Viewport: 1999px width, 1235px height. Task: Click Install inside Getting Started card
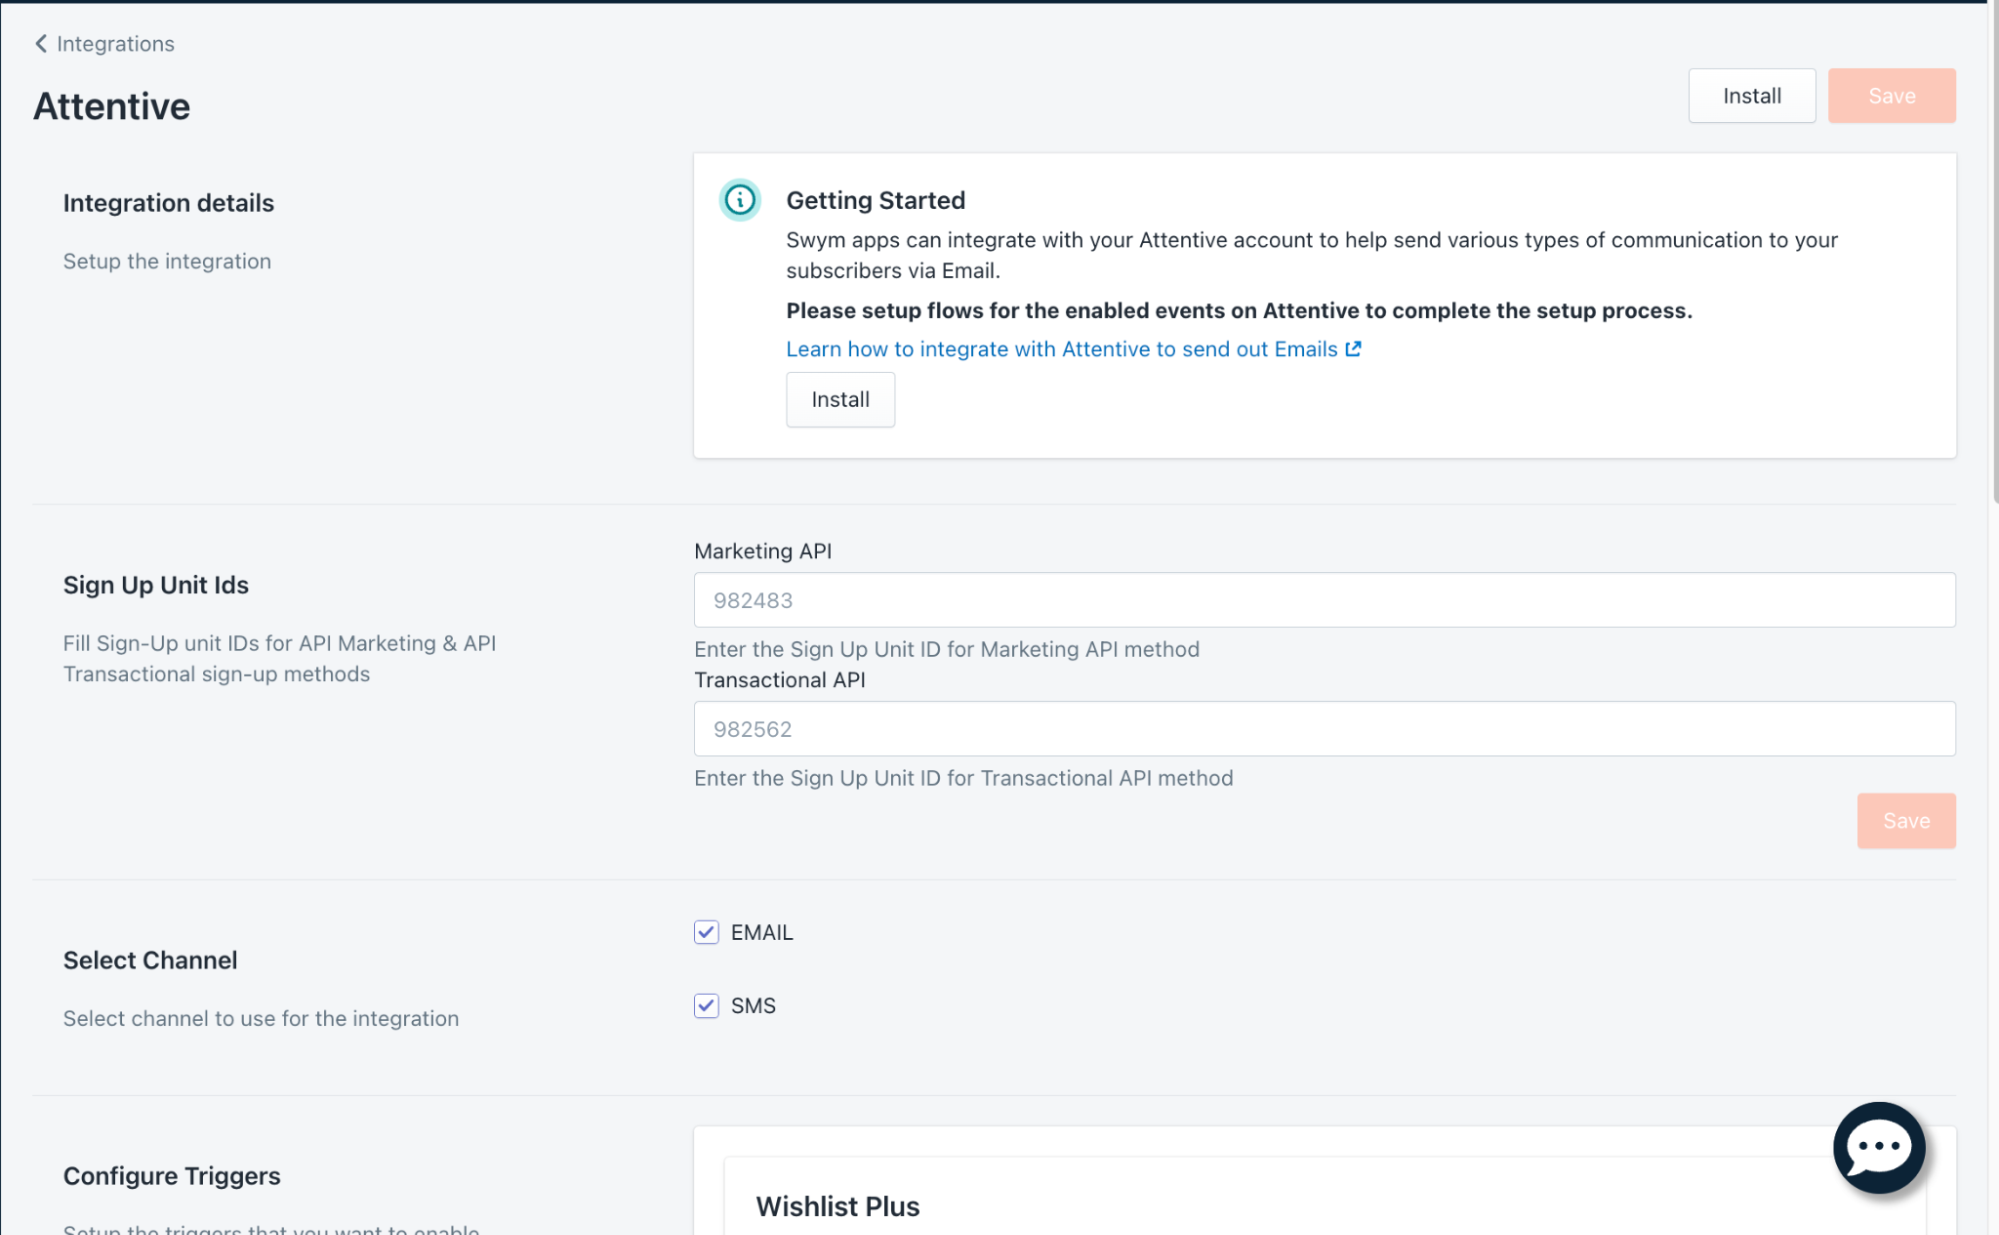click(x=840, y=399)
